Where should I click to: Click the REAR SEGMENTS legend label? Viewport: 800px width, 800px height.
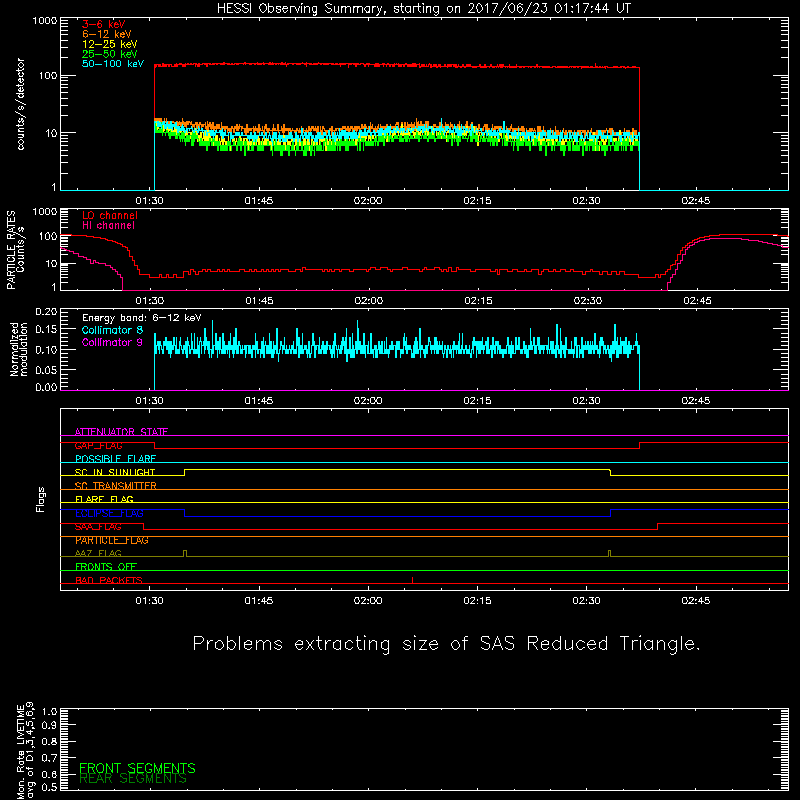(133, 779)
